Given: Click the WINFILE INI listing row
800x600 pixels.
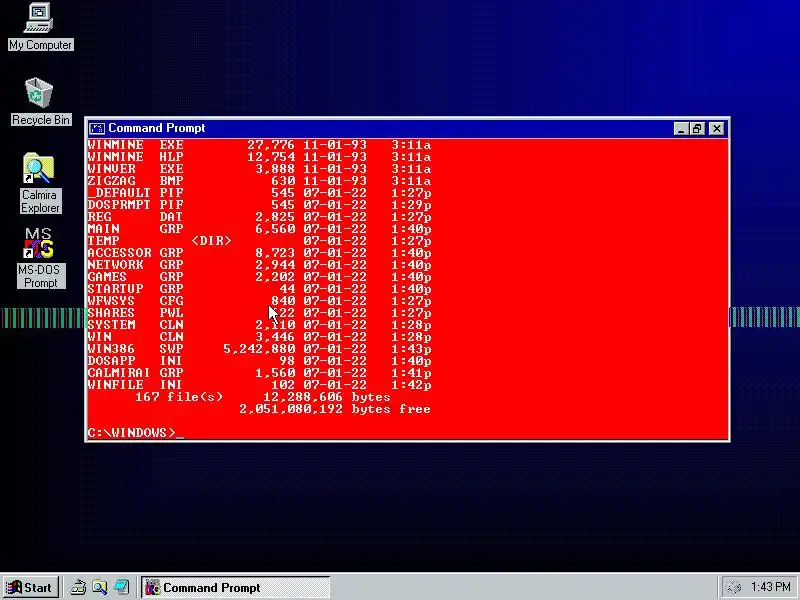Looking at the screenshot, I should point(259,385).
